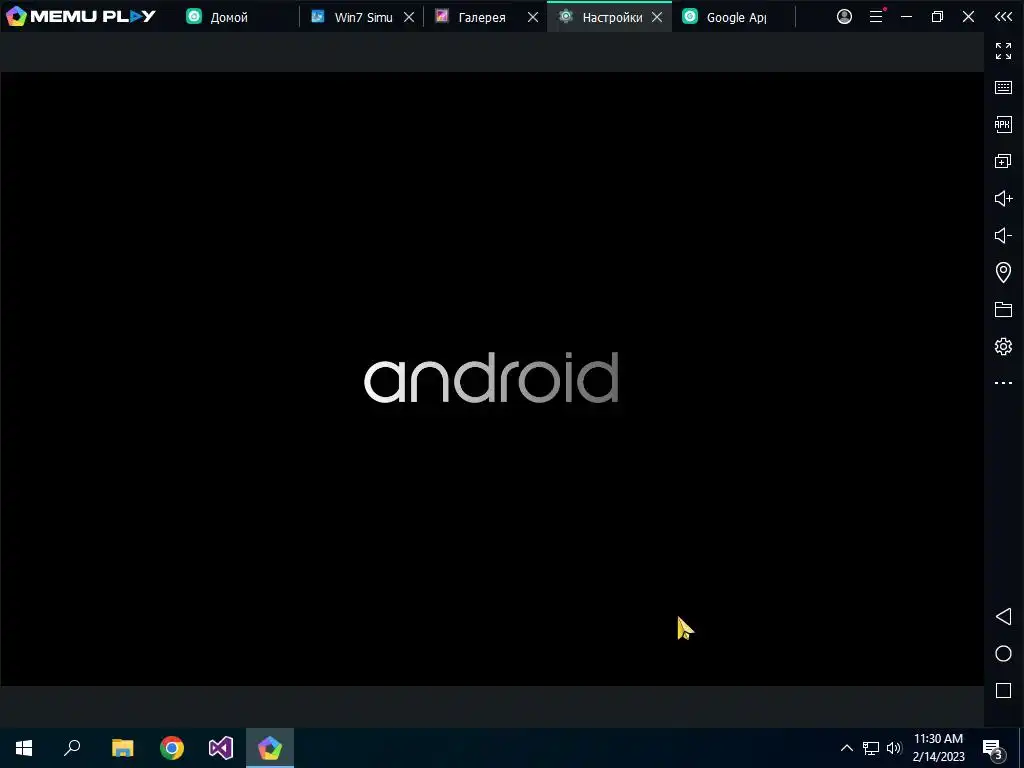Install an APK file

point(1003,124)
